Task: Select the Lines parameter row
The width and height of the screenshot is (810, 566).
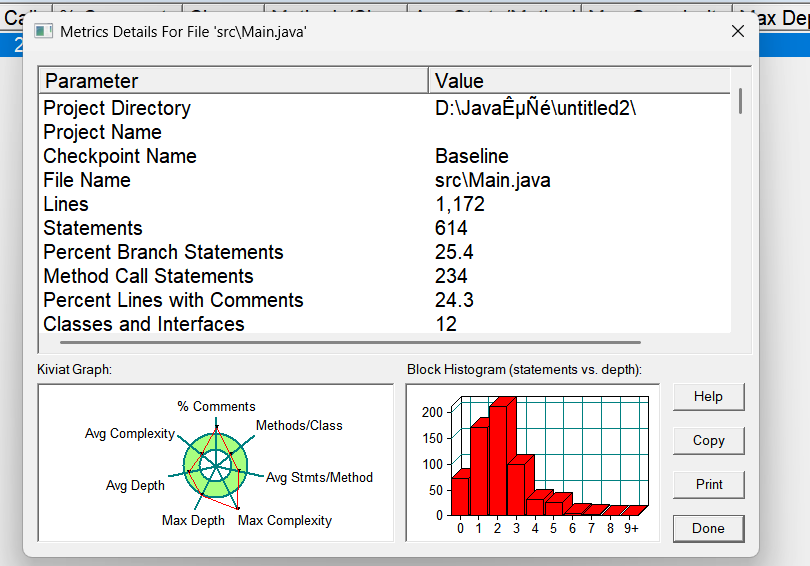Action: (385, 204)
